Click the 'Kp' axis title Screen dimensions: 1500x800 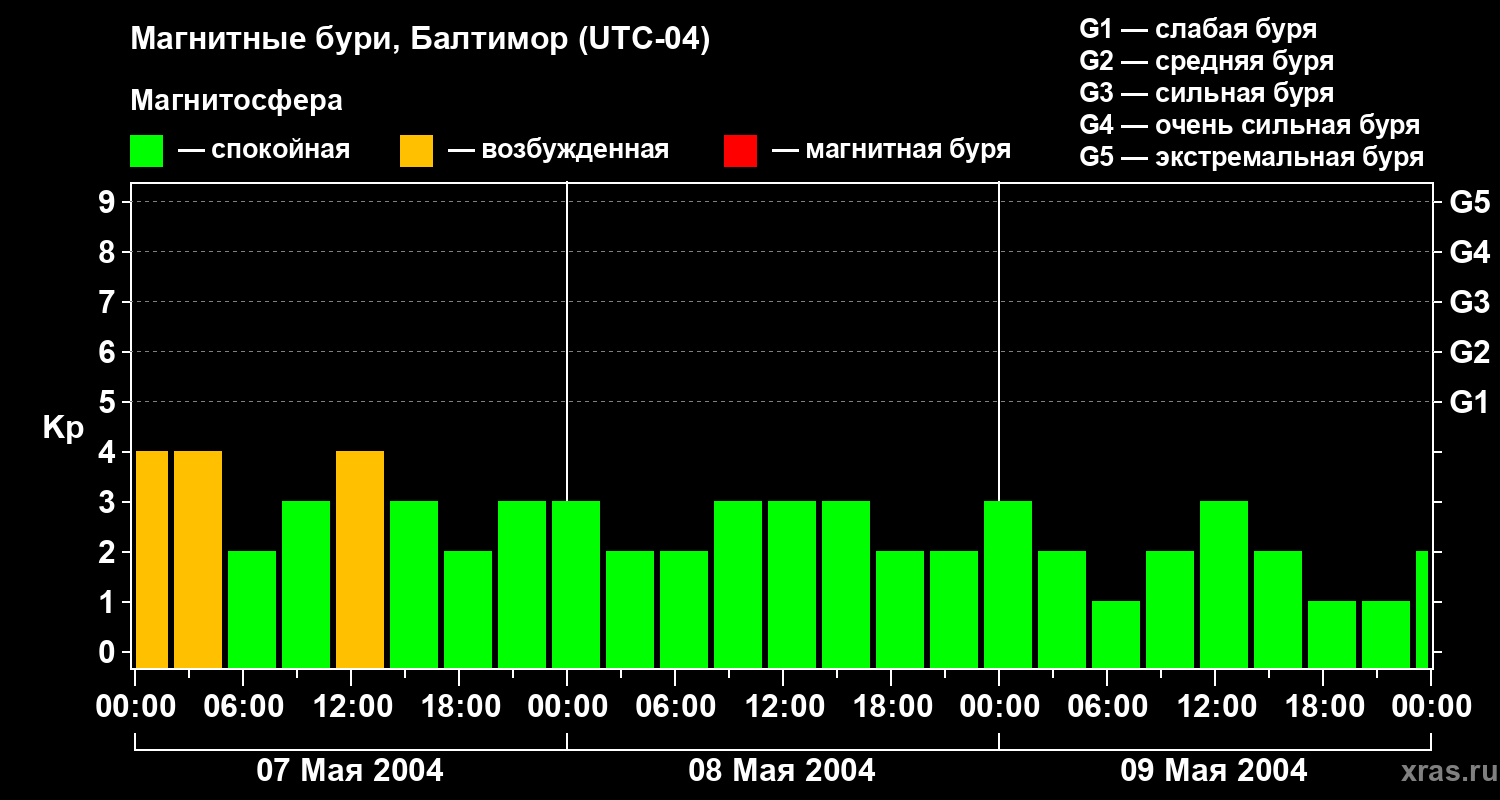coord(63,428)
